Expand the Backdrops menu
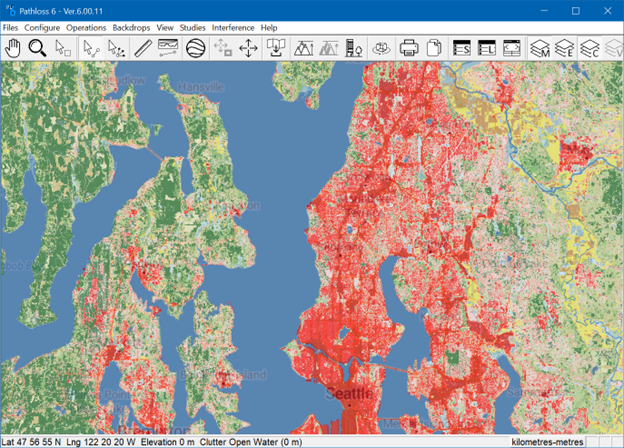 pos(131,27)
